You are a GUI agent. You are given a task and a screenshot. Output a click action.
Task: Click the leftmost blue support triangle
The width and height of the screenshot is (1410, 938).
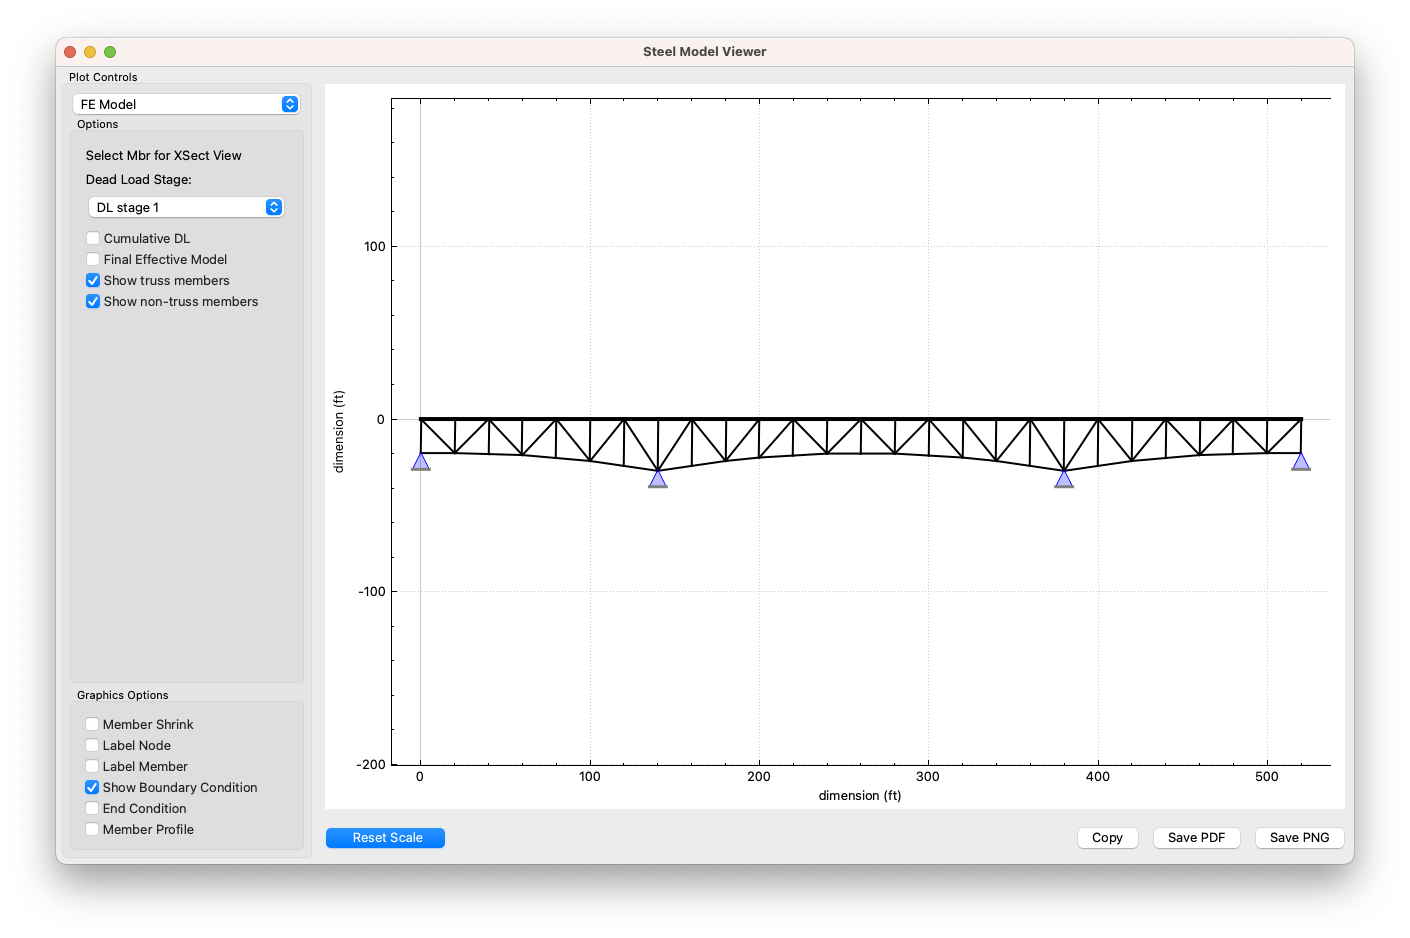coord(421,462)
